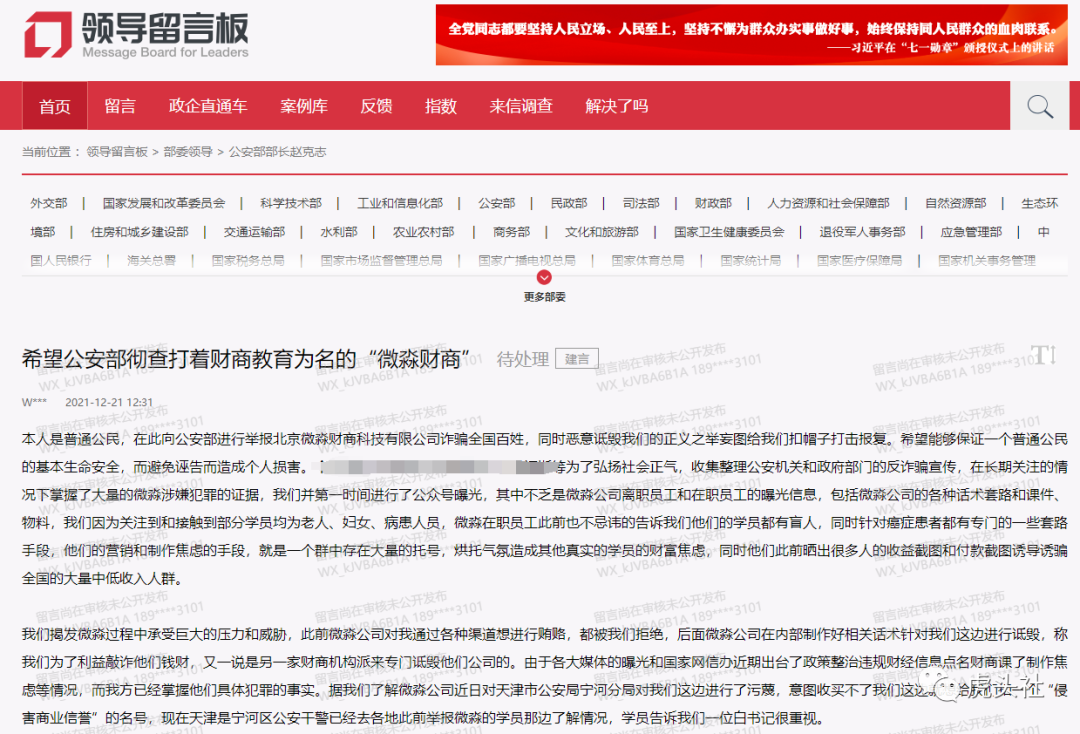Screen dimensions: 1080x734
Task: Select 司法部 ministry link
Action: pos(641,203)
